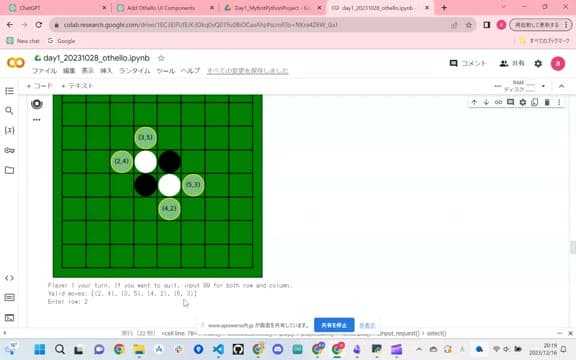Collapse the Colab header with chevron
Image resolution: width=576 pixels, height=360 pixels.
click(x=561, y=86)
